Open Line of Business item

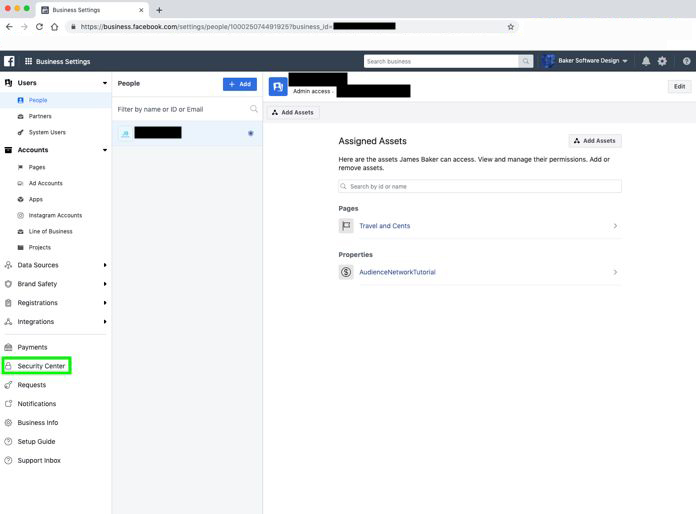click(50, 231)
